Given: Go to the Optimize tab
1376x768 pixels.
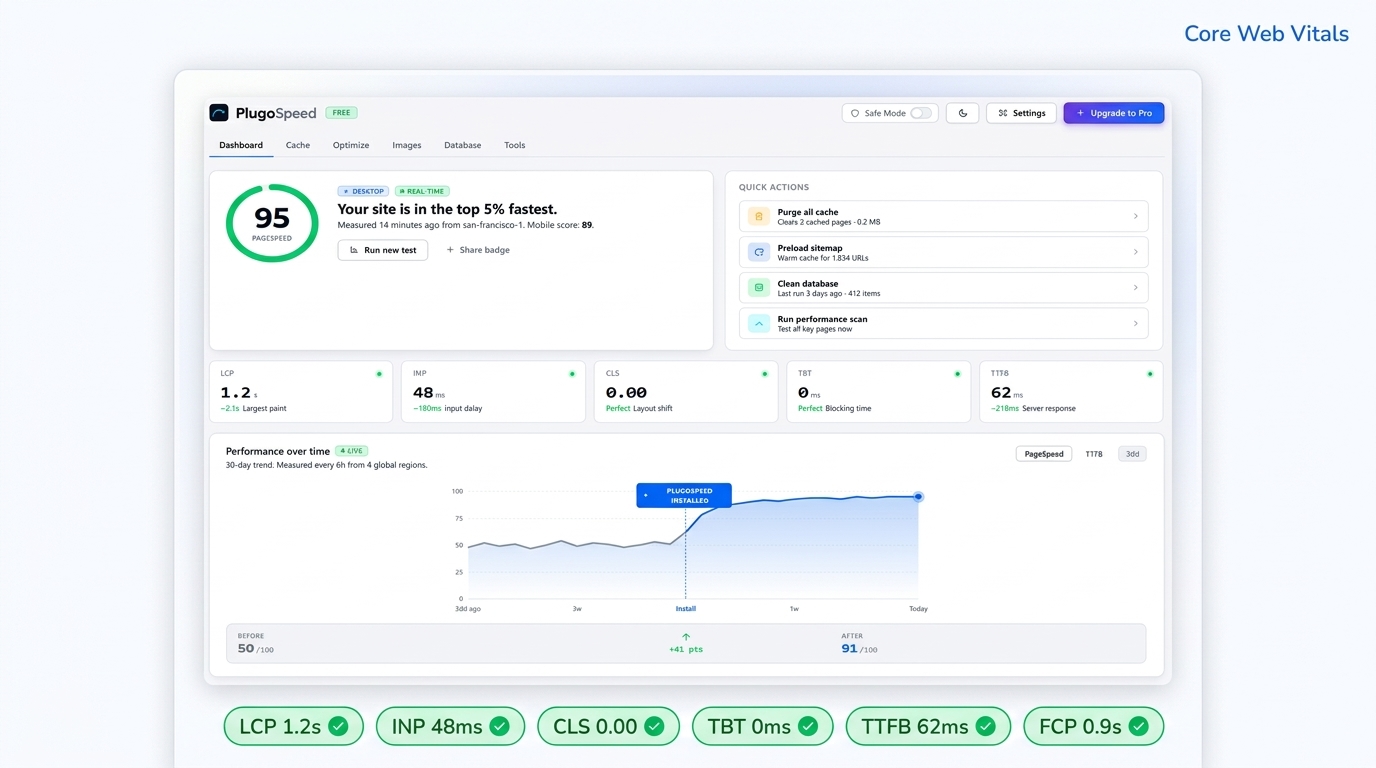Looking at the screenshot, I should 351,145.
